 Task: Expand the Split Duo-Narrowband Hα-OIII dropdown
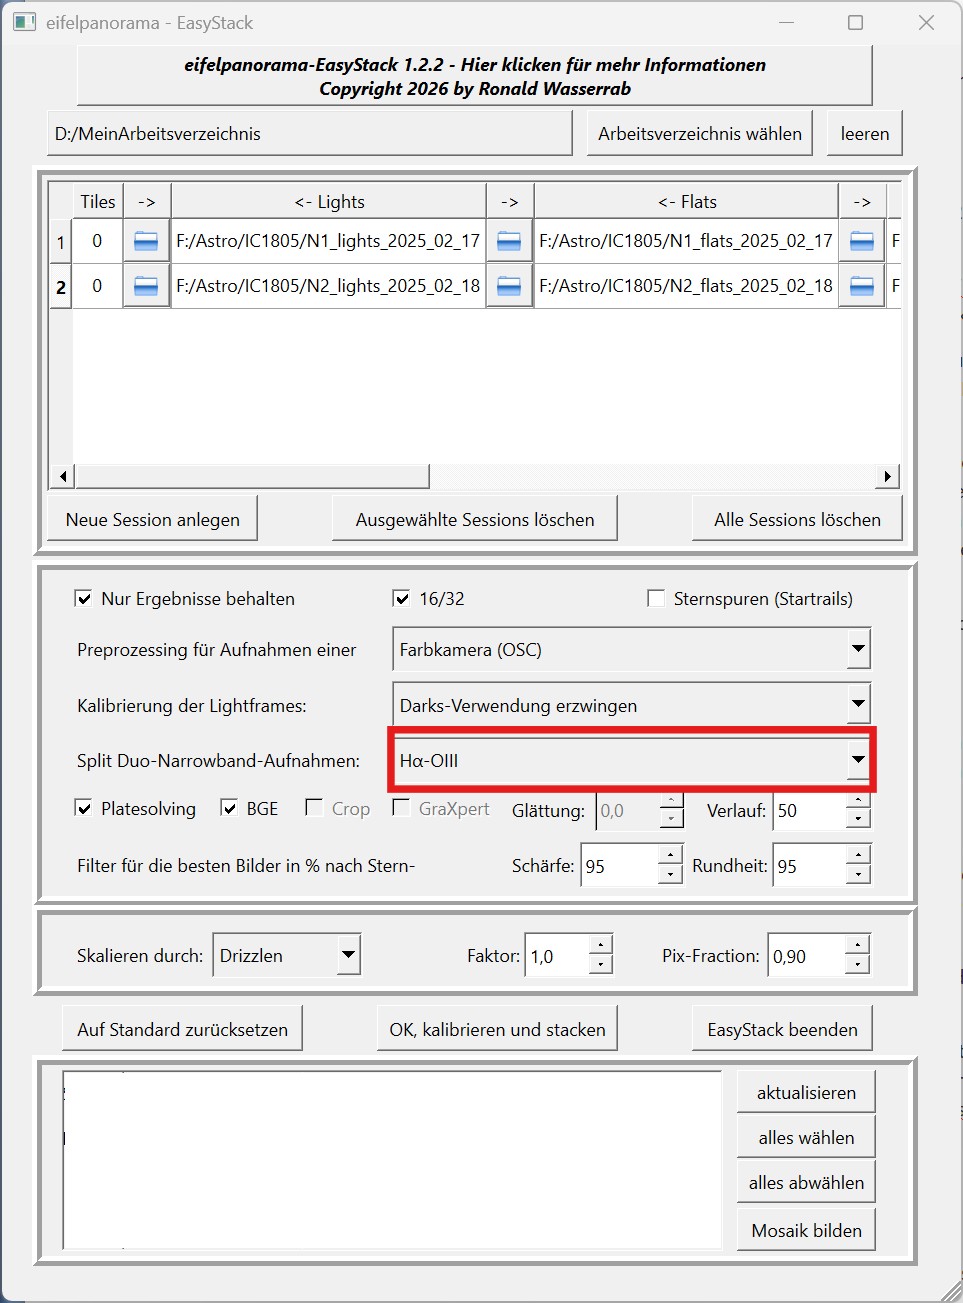858,760
